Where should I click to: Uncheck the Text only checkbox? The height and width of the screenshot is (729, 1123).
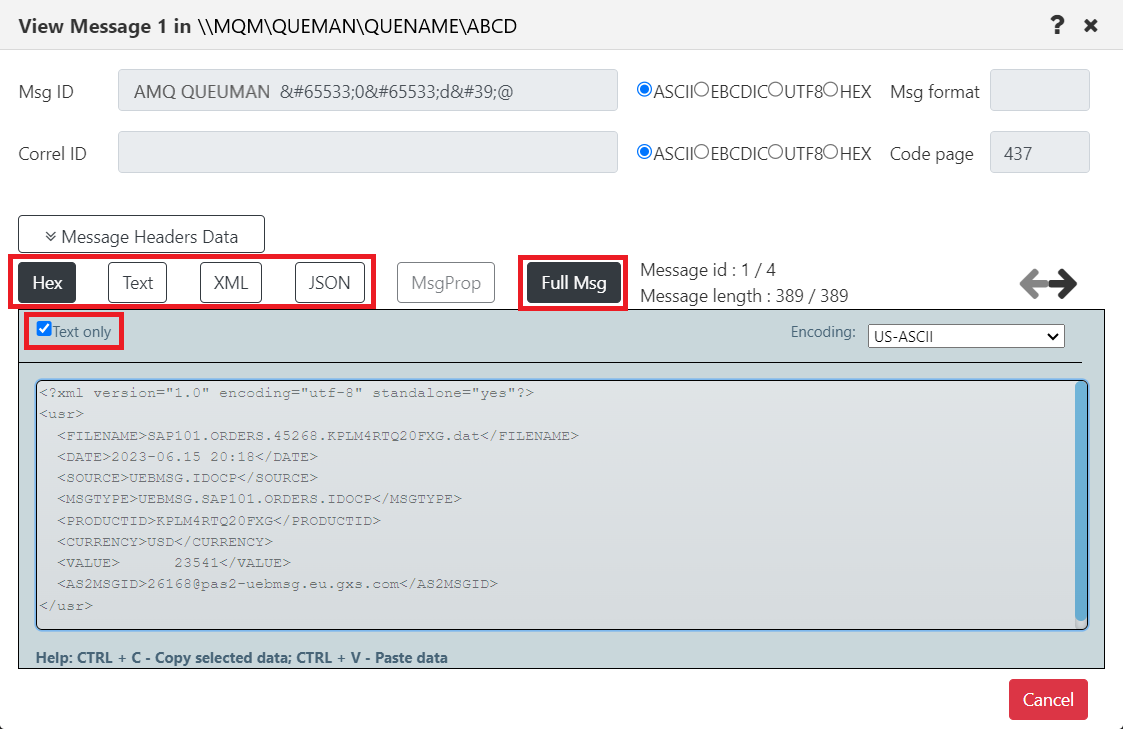[x=44, y=329]
